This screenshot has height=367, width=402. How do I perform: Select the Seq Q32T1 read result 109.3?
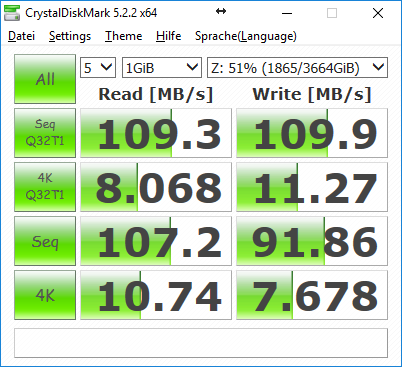pos(156,133)
